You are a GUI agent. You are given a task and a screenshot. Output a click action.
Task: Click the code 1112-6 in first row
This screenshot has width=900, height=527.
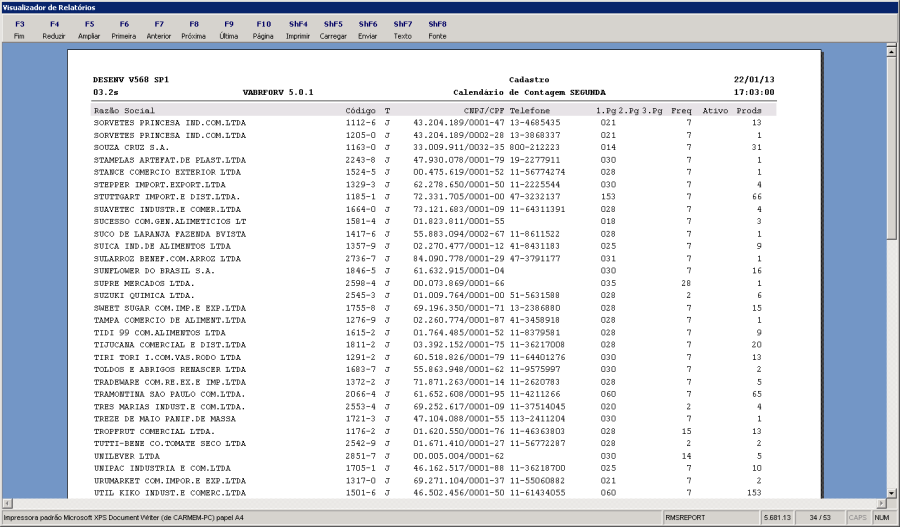[360, 123]
